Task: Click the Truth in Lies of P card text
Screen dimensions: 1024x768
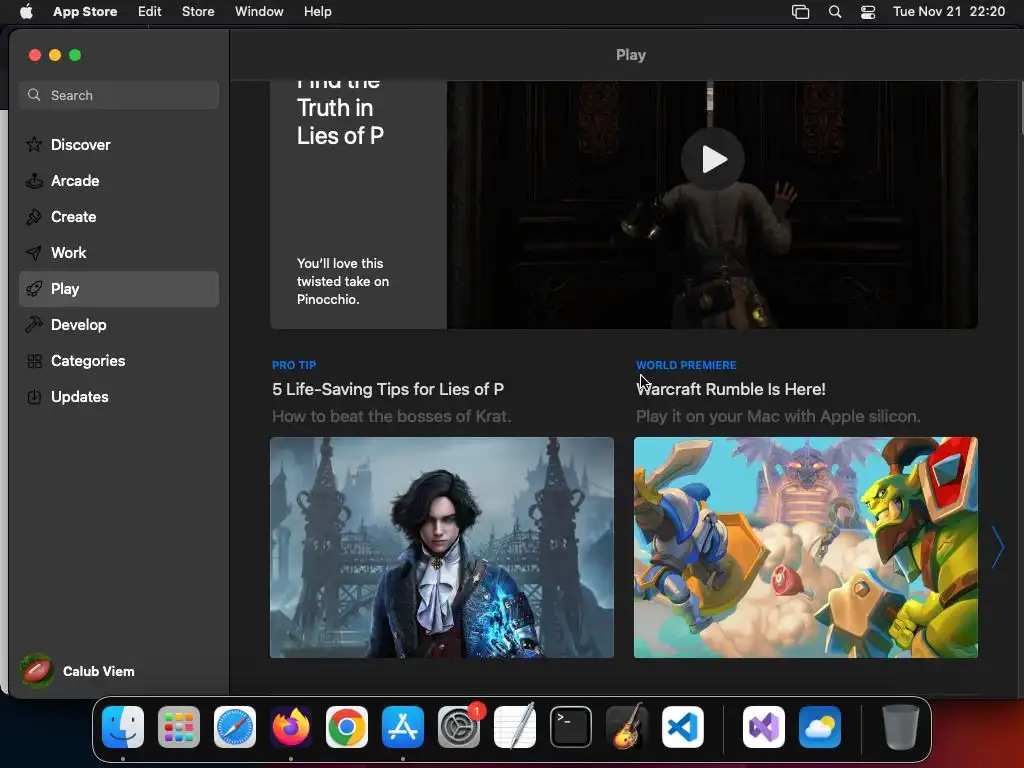Action: point(340,122)
